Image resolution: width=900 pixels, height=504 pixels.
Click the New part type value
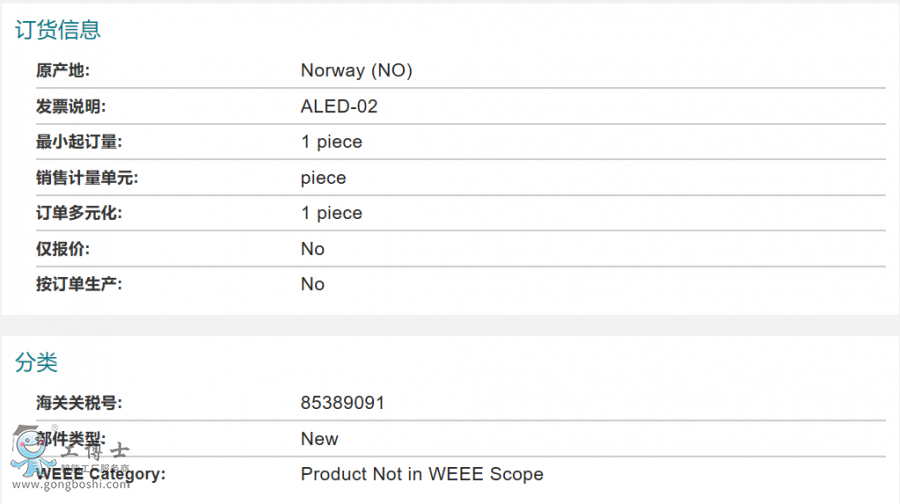click(319, 439)
